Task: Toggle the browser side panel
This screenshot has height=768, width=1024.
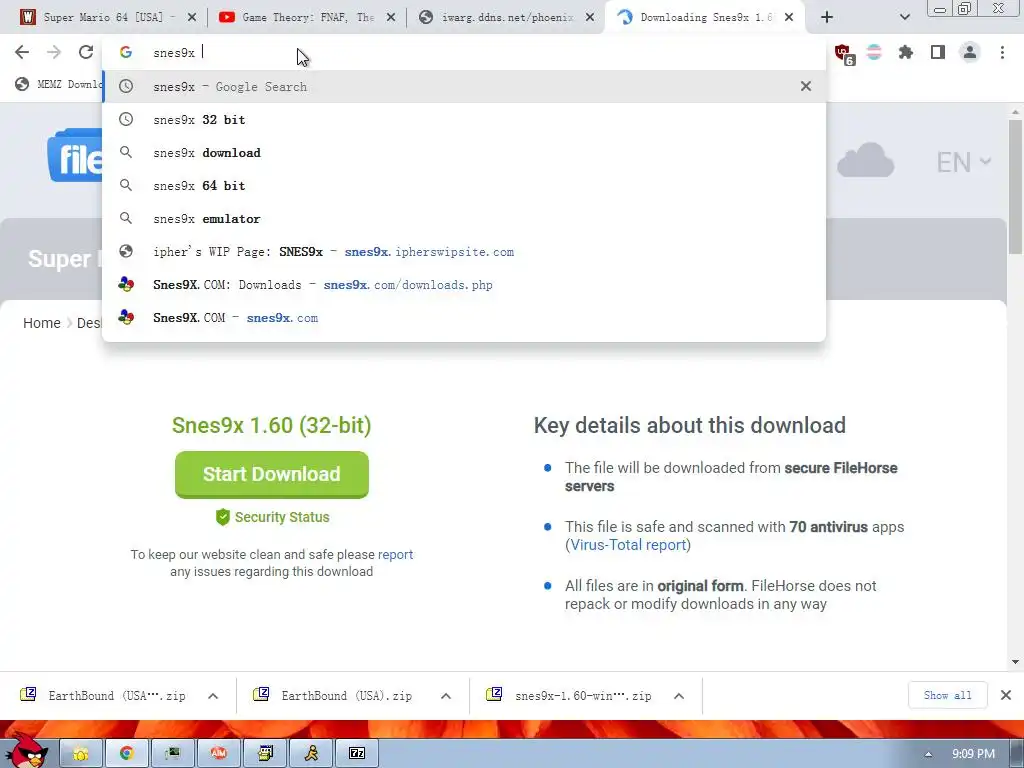Action: pyautogui.click(x=938, y=52)
